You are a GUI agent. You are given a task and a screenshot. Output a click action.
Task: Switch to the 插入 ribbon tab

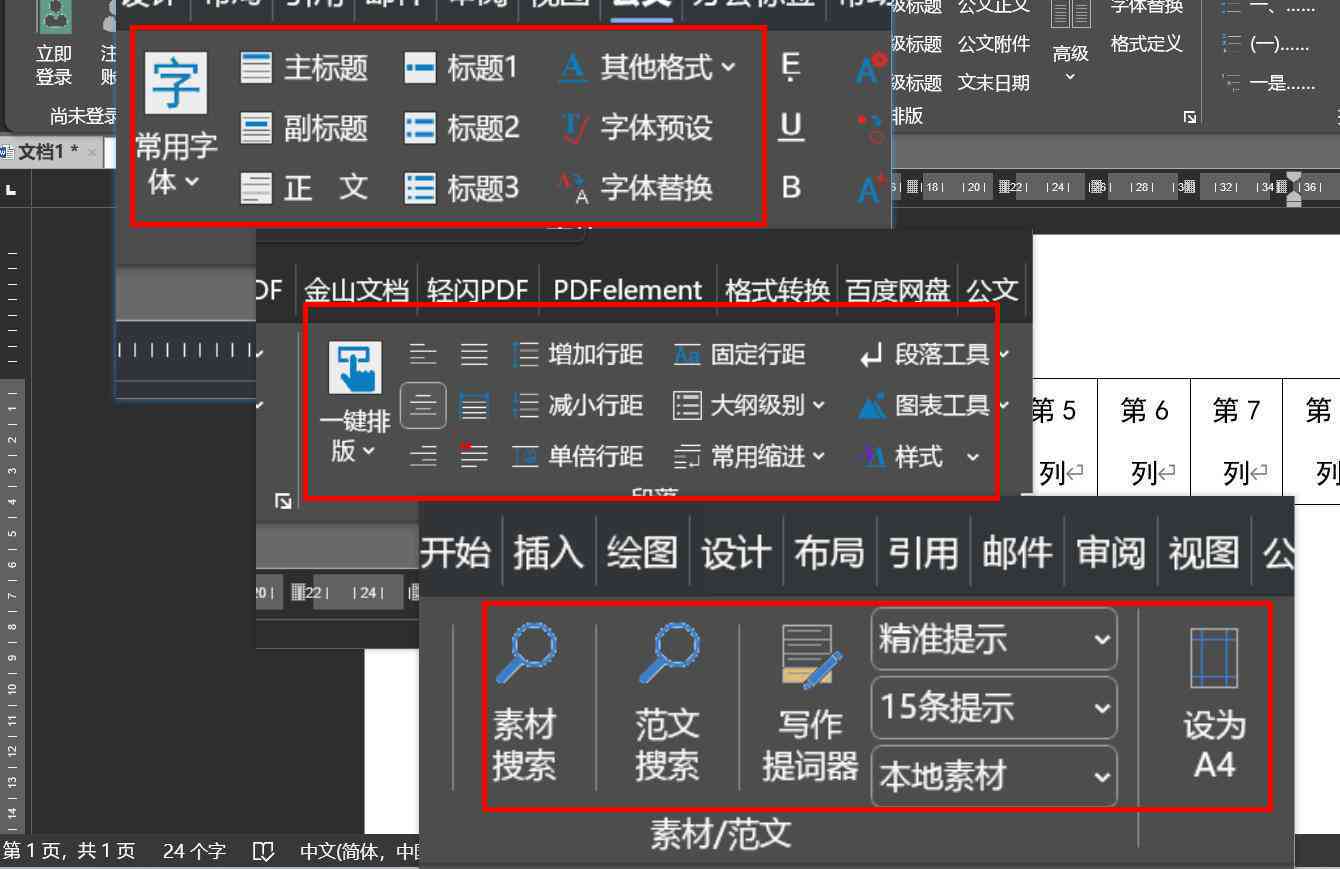[x=549, y=552]
